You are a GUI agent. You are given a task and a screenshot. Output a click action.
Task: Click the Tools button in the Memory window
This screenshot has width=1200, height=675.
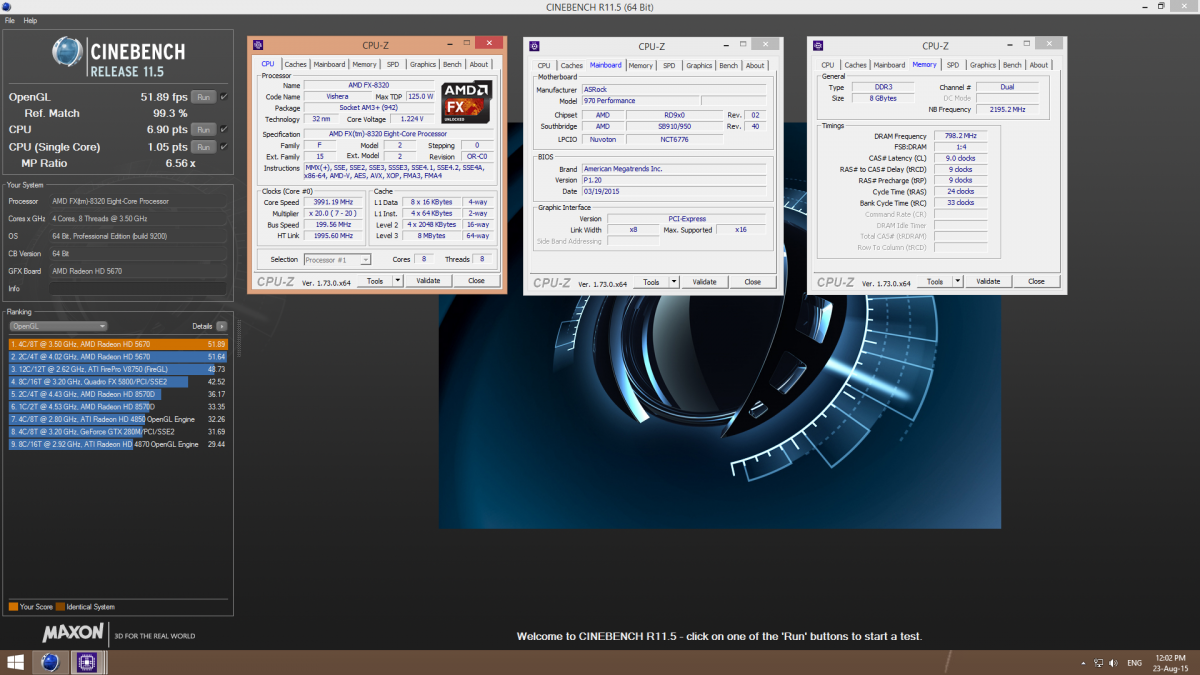934,282
